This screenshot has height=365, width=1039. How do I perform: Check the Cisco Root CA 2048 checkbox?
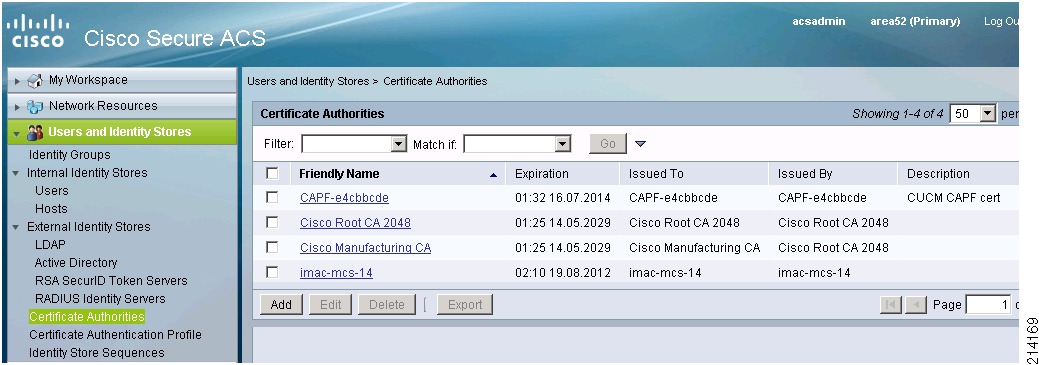(x=272, y=222)
